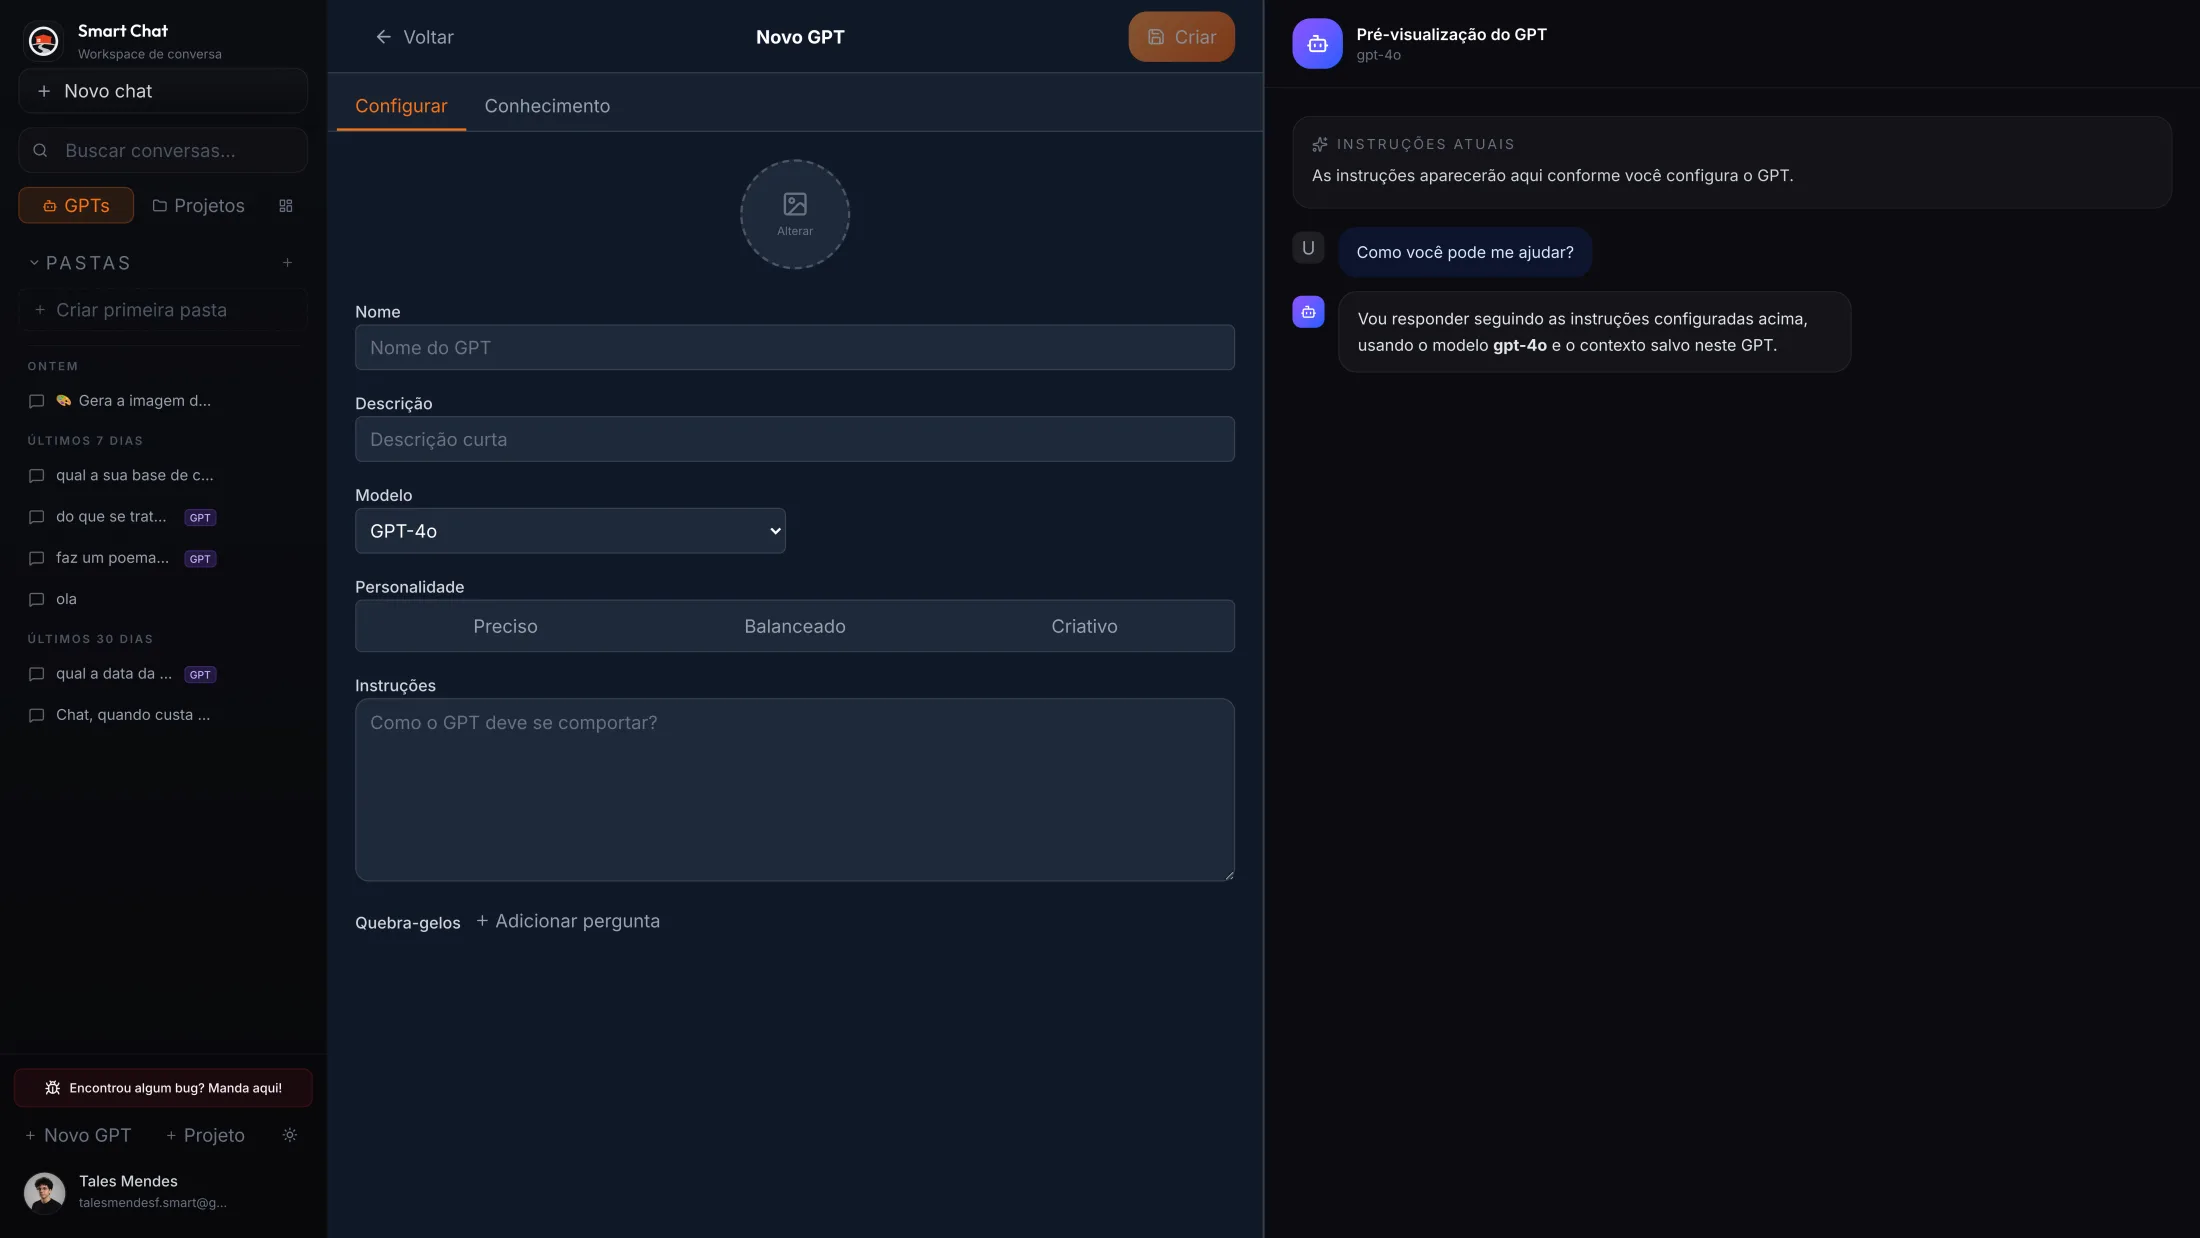Click Adicionar pergunta in Quebra-gelos

click(567, 920)
